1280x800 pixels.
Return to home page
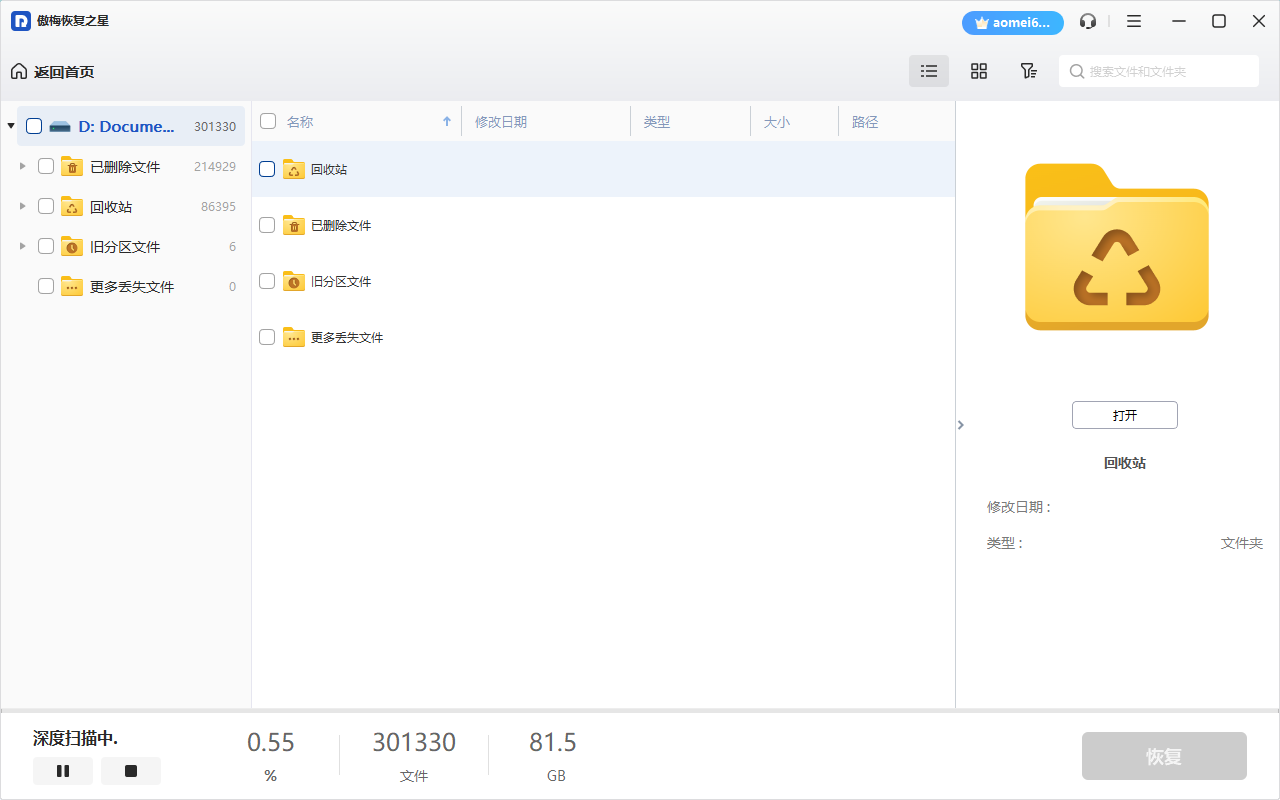click(53, 72)
